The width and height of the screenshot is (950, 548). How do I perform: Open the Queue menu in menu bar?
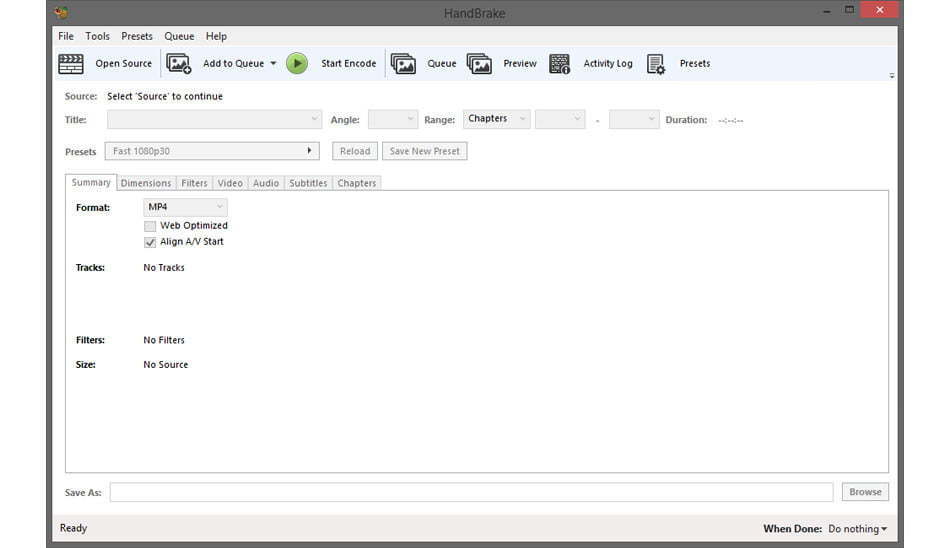click(x=179, y=36)
